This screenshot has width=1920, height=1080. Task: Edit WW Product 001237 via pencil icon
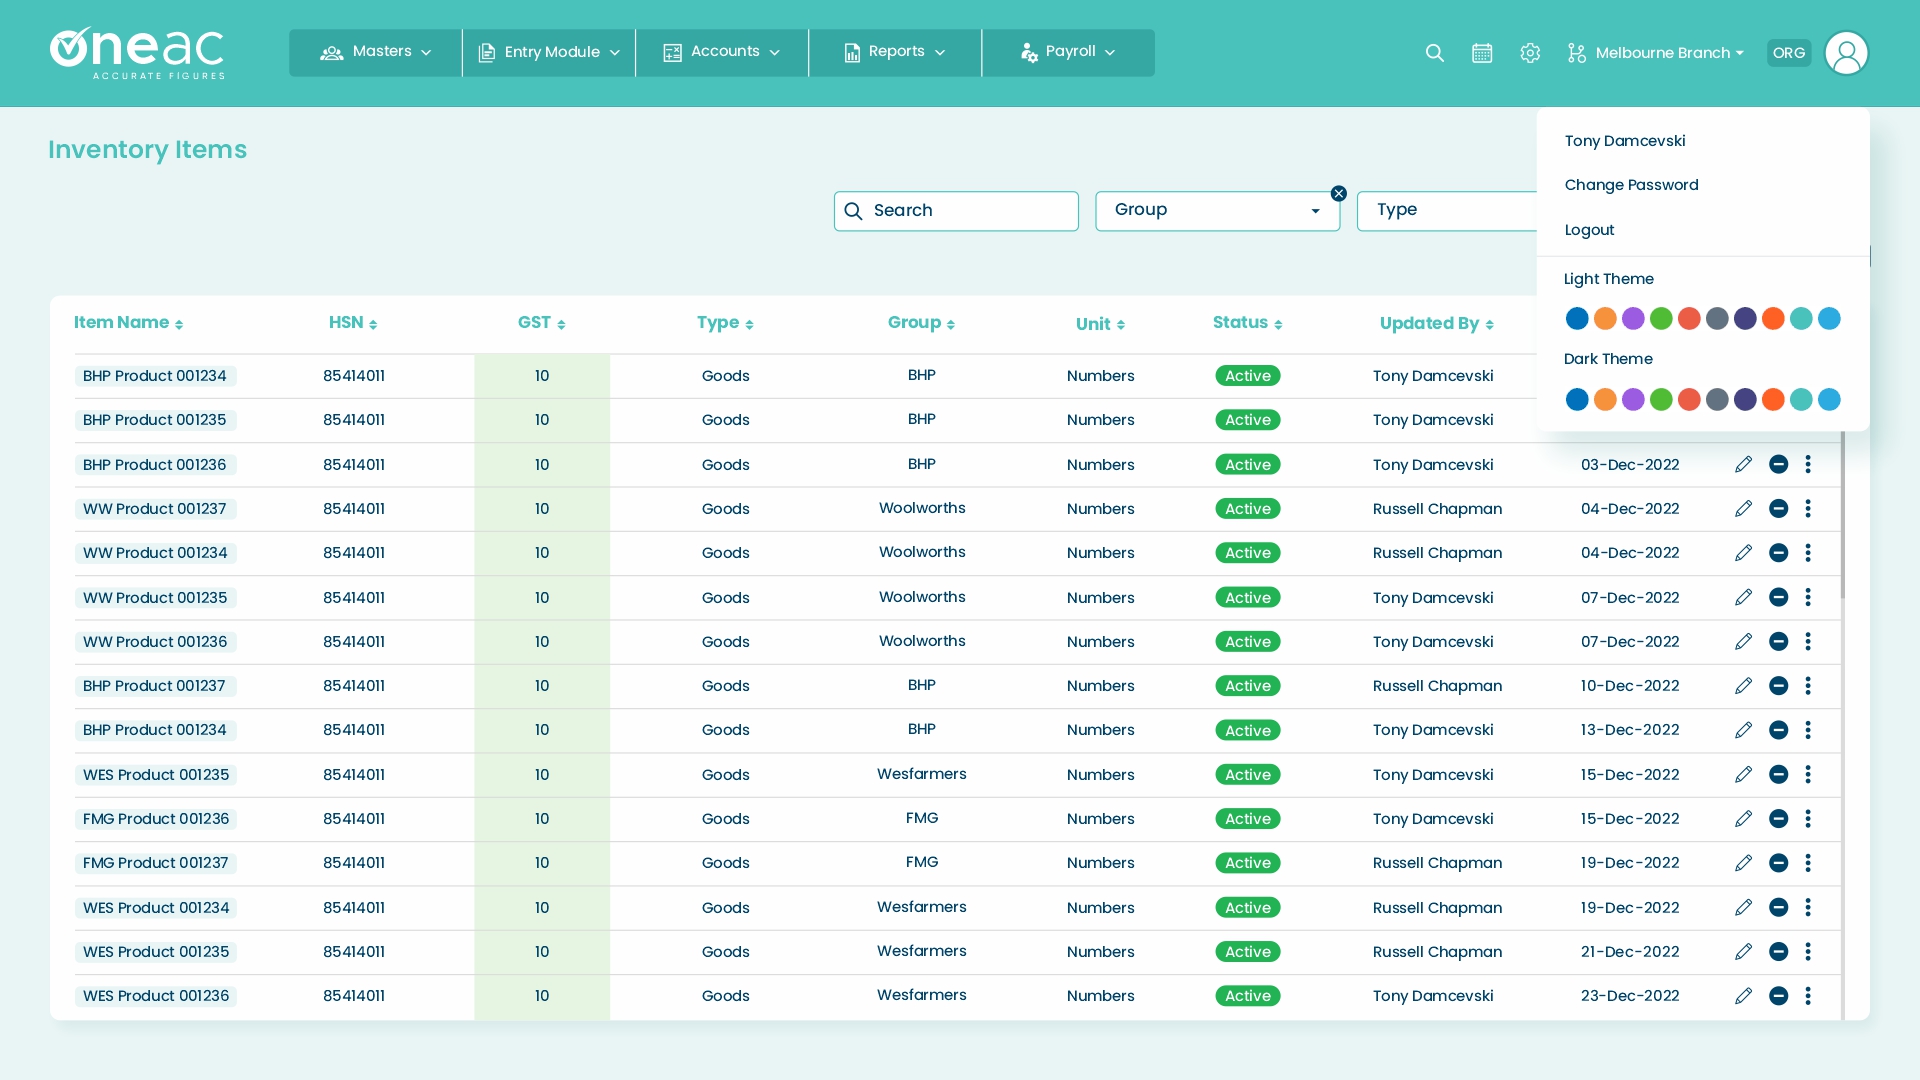1743,508
